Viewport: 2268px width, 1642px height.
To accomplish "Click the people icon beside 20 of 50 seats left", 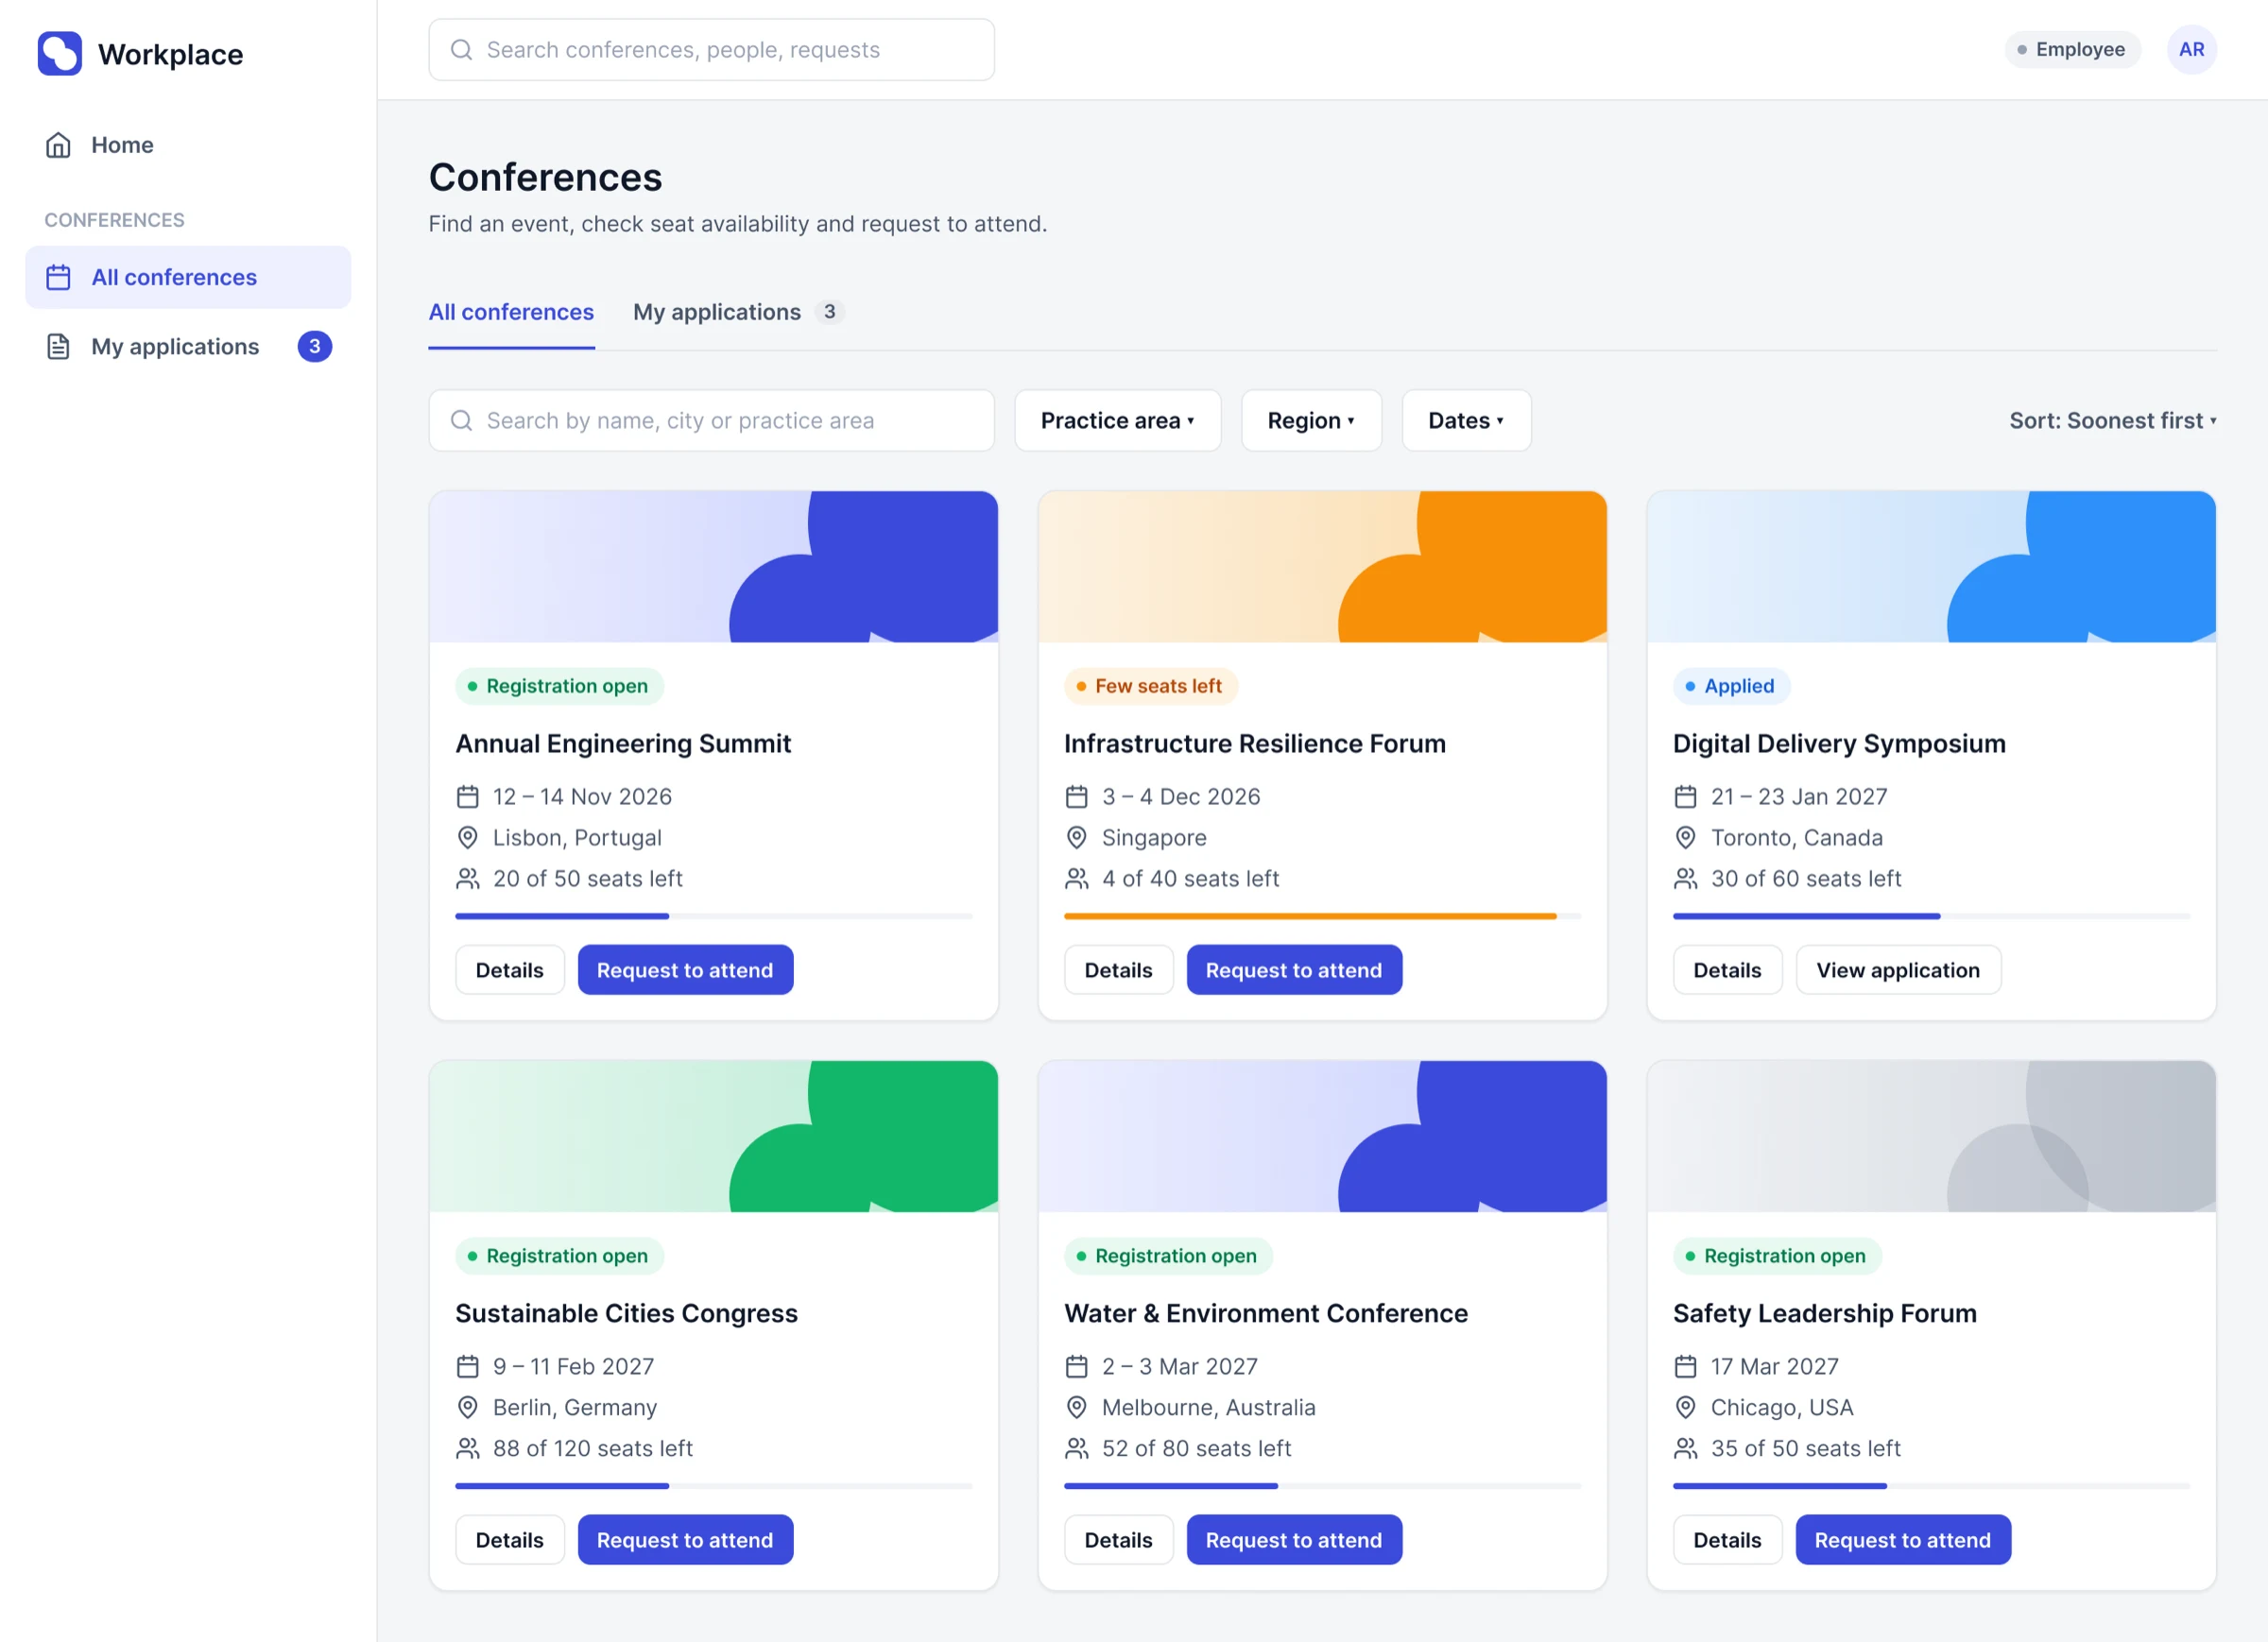I will click(x=467, y=878).
